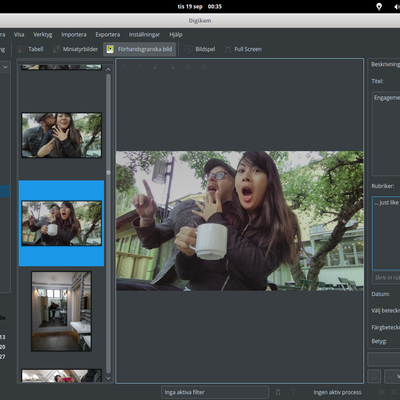The height and width of the screenshot is (400, 400).
Task: Click the add face-tag person icon
Action: point(204,67)
